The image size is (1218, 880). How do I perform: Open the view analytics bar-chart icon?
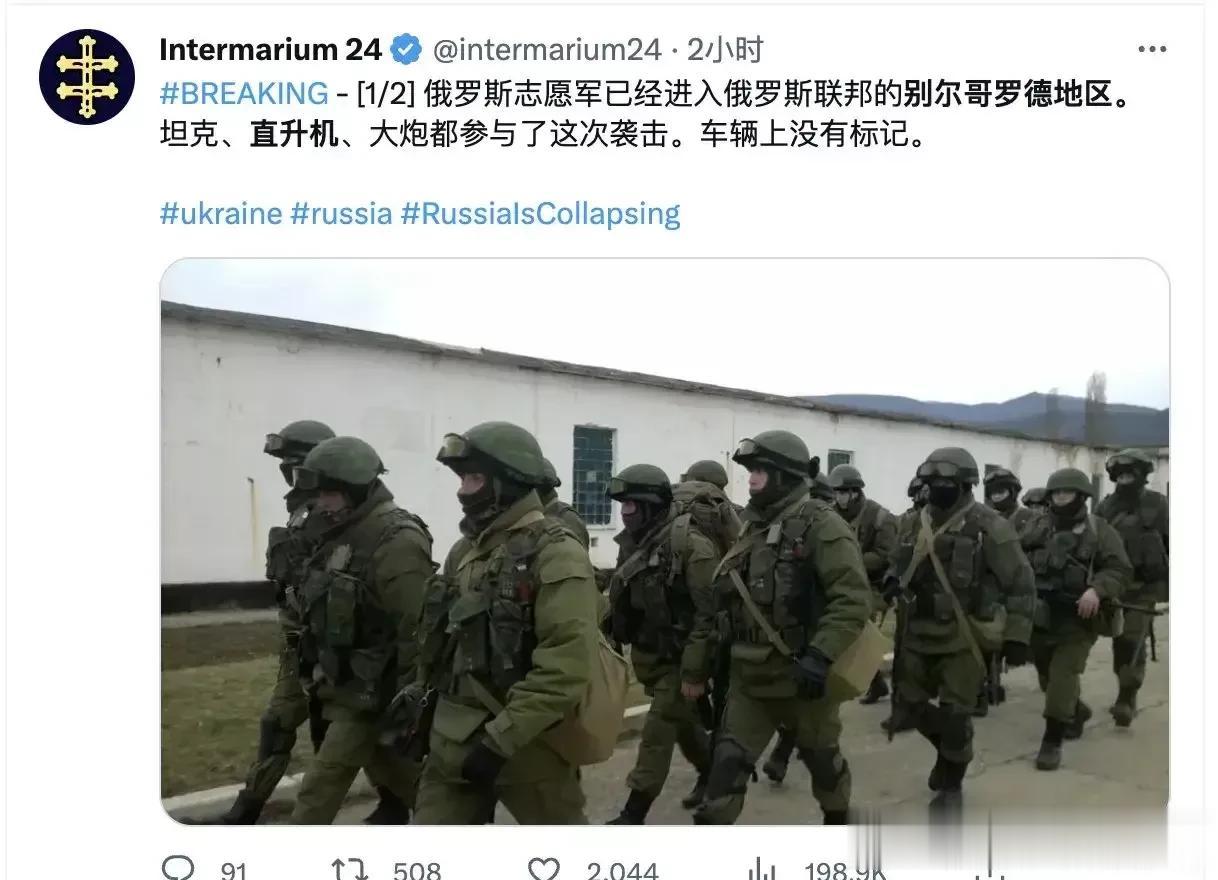click(764, 870)
